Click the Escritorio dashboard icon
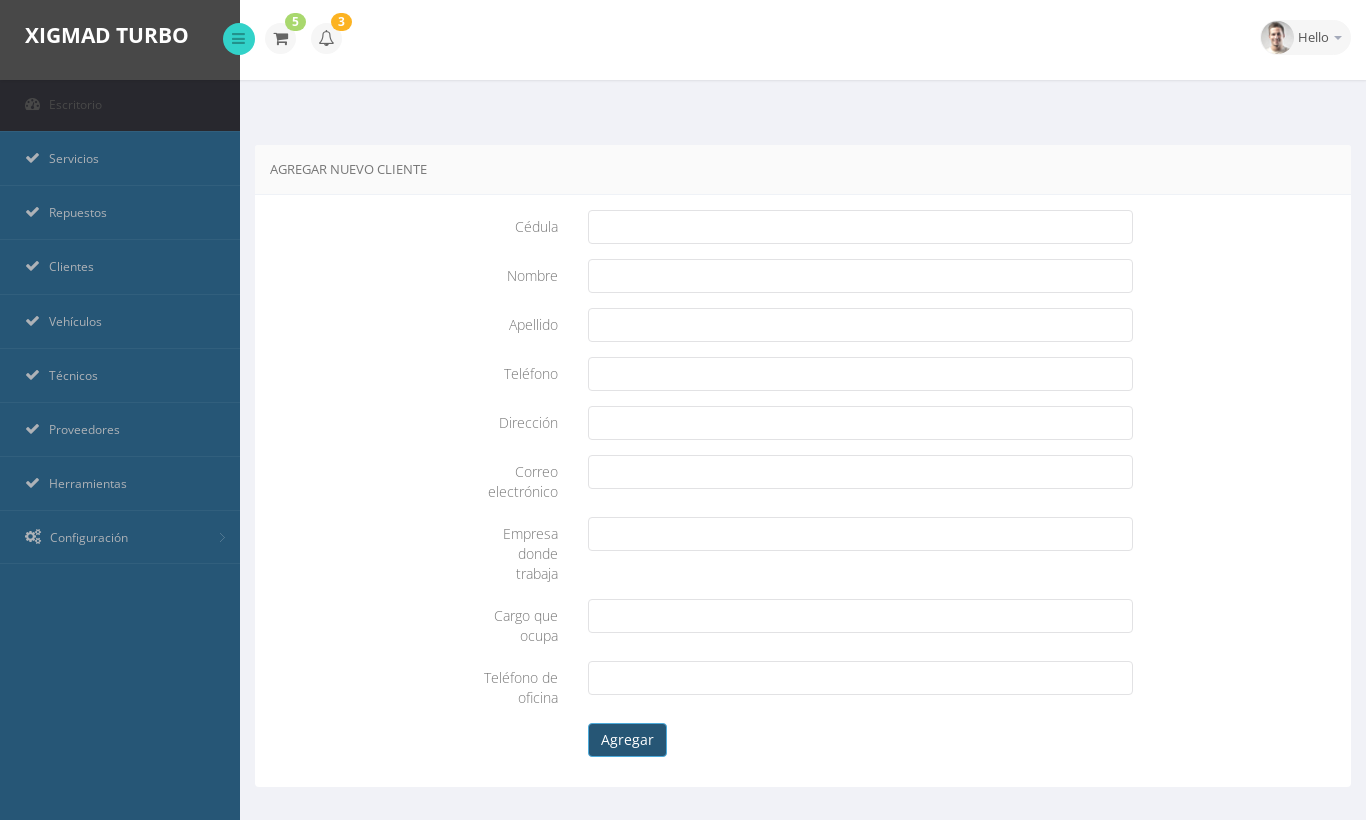 coord(32,104)
